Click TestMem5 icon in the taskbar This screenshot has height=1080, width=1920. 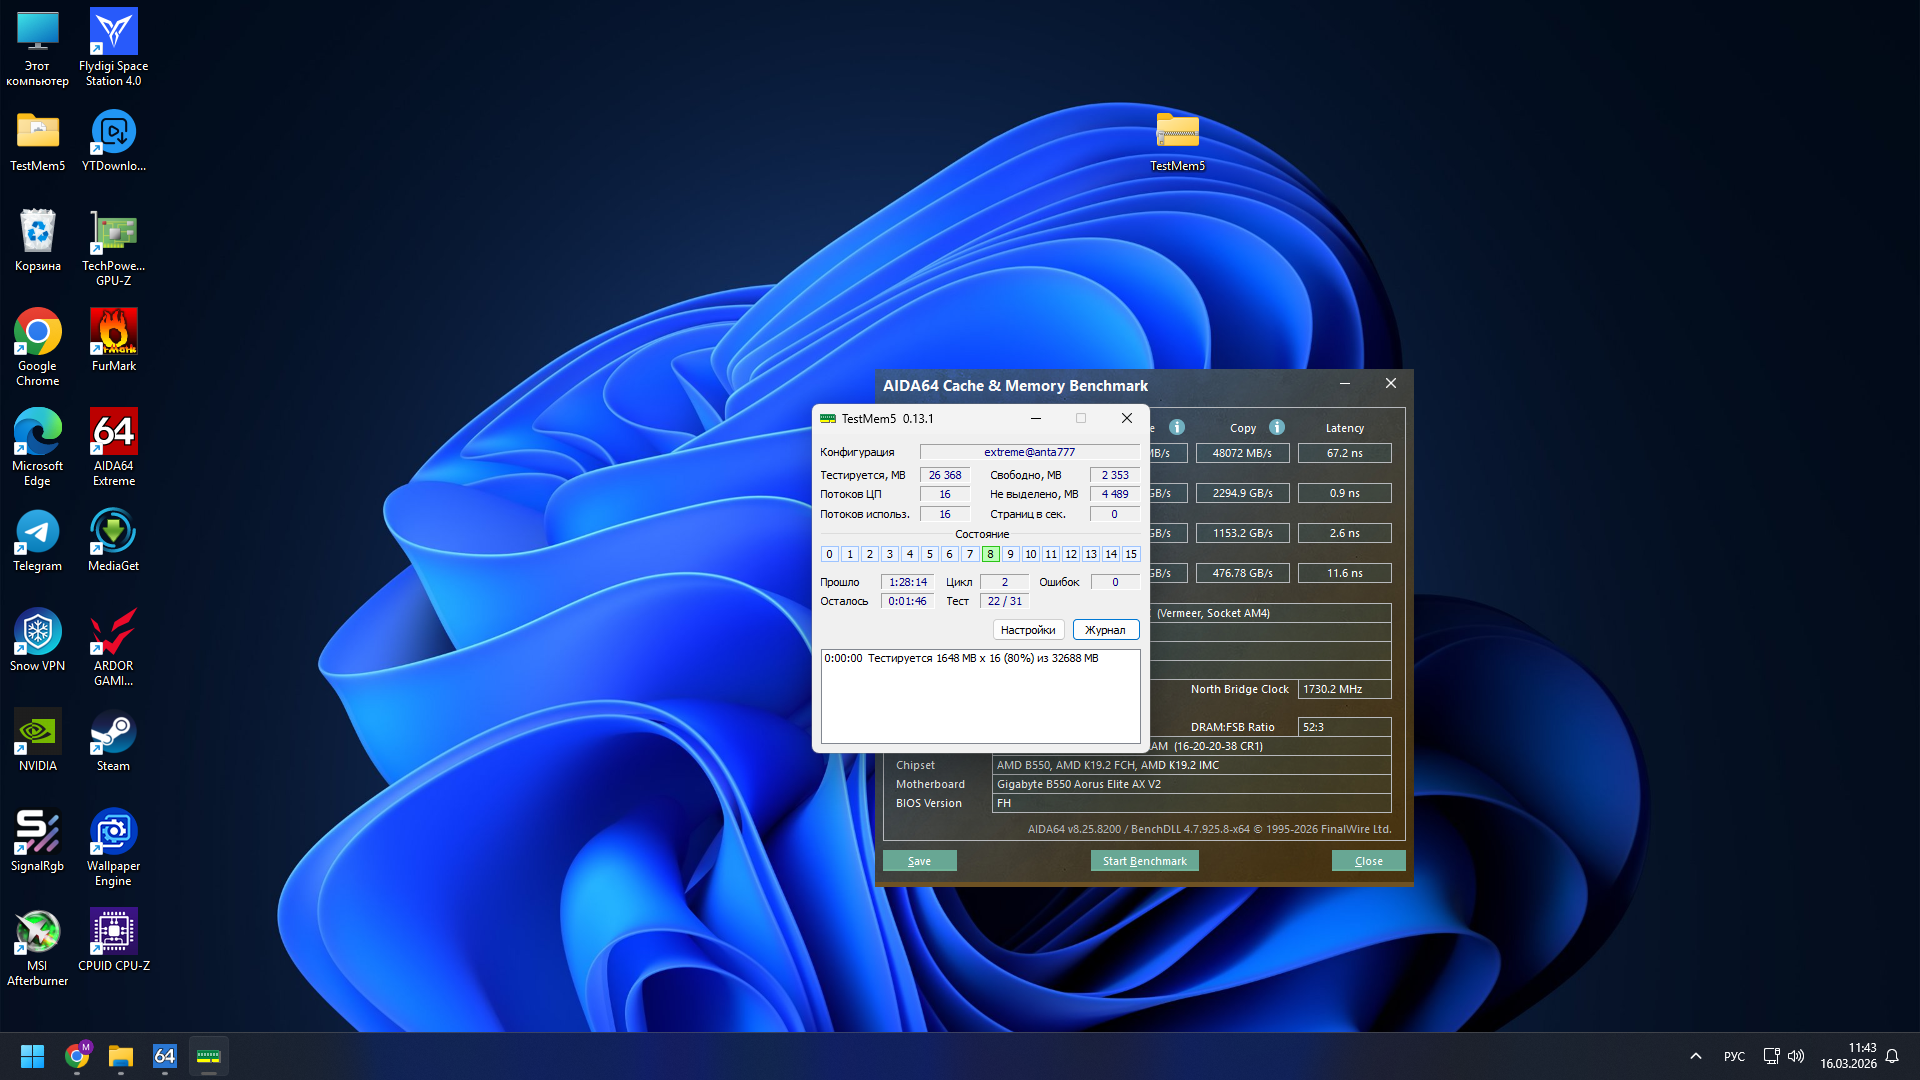(208, 1056)
